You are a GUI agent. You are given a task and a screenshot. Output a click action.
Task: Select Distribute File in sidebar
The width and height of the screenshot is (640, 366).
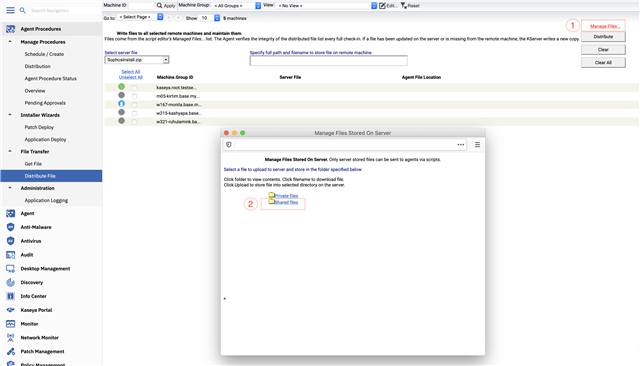[x=51, y=176]
